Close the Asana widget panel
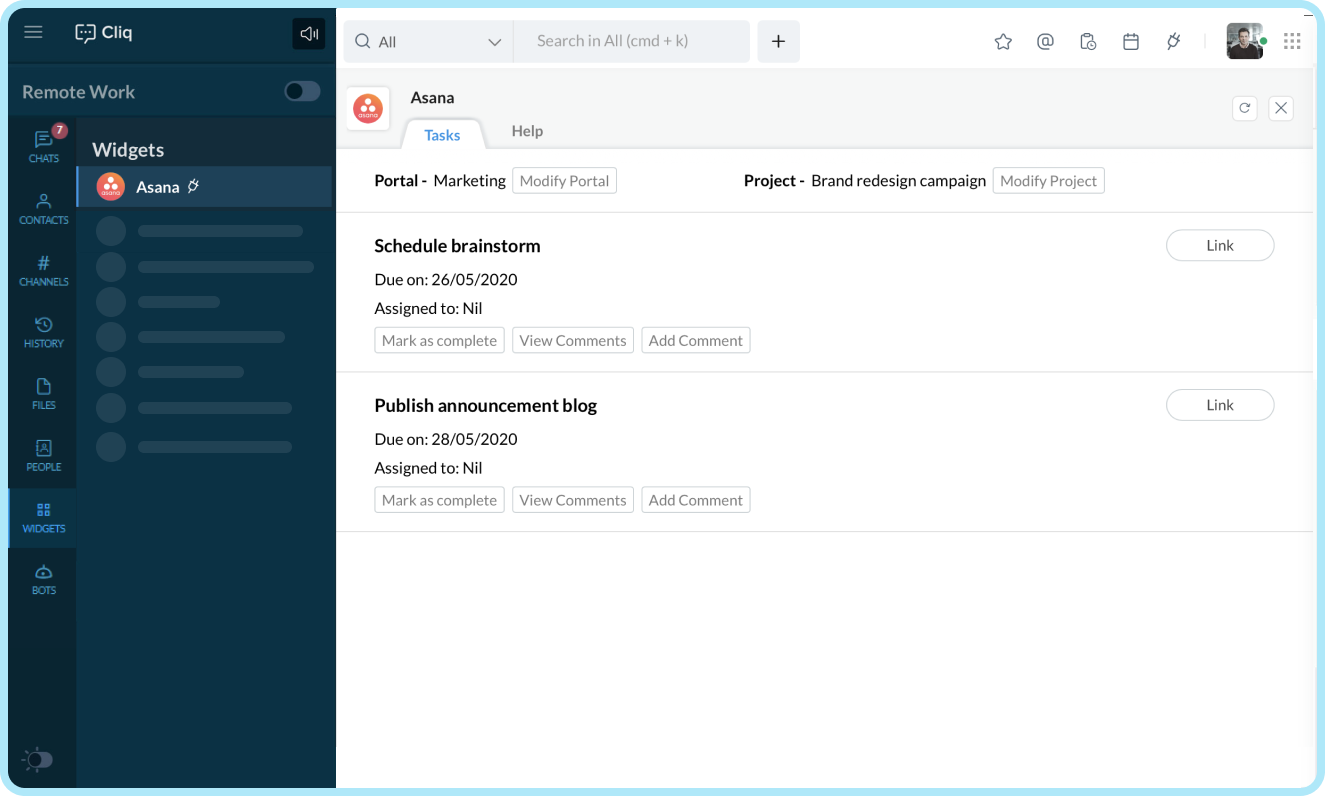 pyautogui.click(x=1281, y=108)
